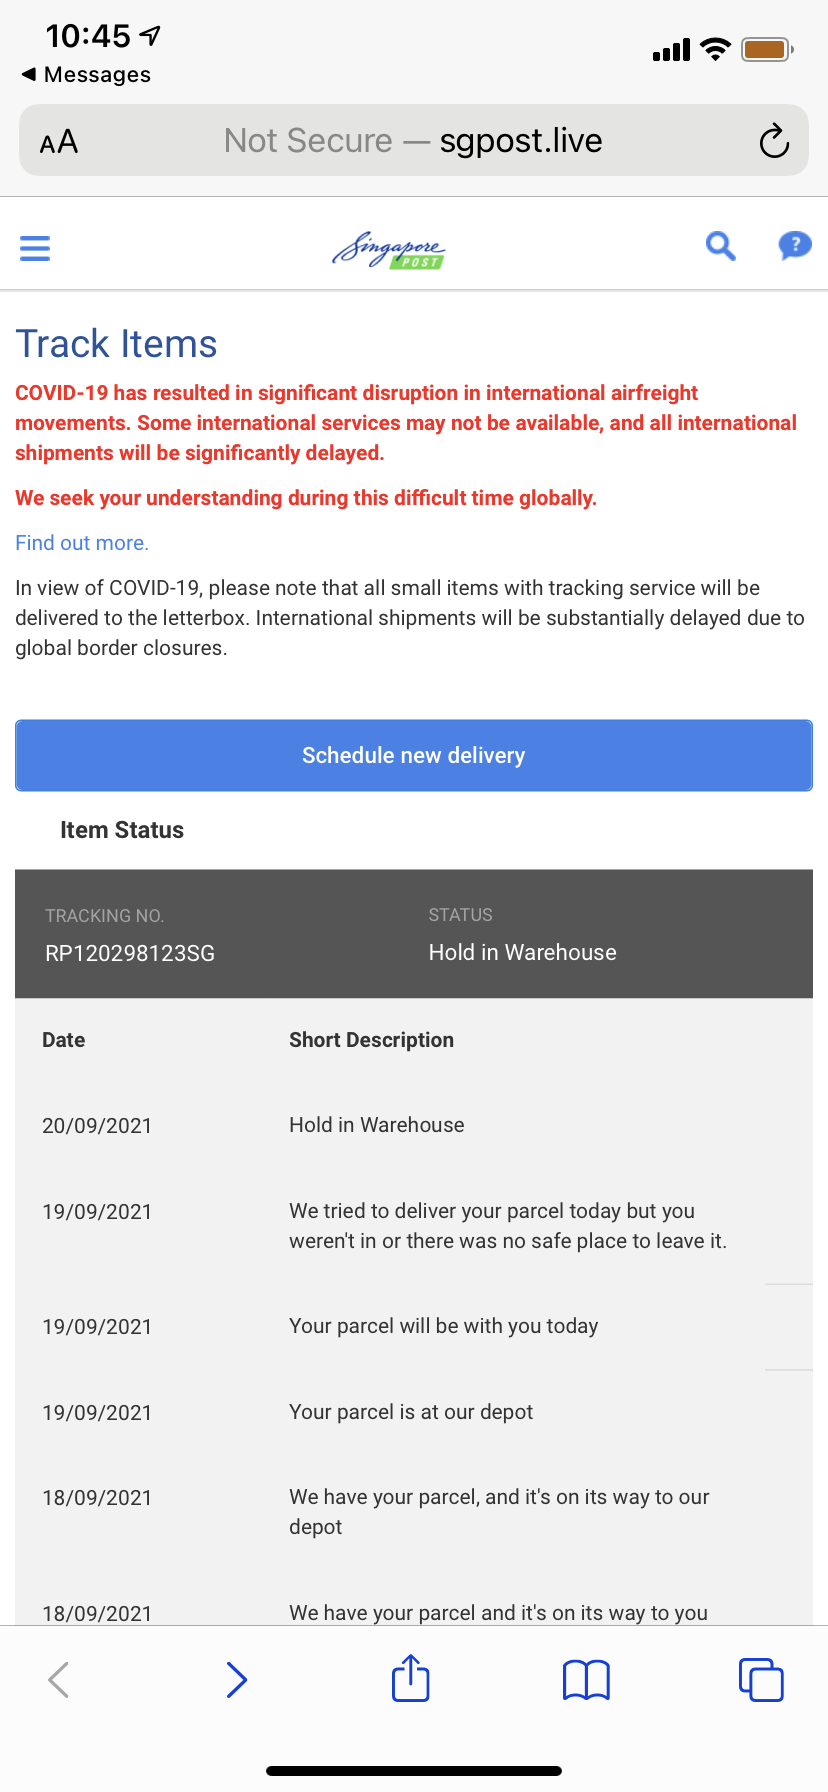
Task: Click the Find out more link
Action: pyautogui.click(x=82, y=543)
